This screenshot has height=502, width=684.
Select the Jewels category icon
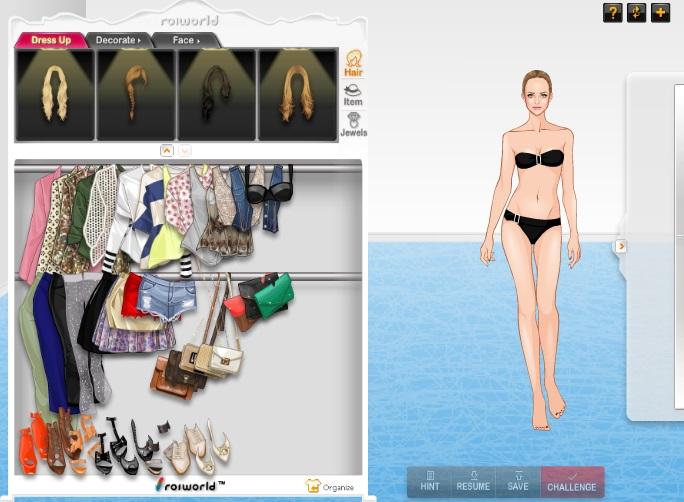click(353, 124)
